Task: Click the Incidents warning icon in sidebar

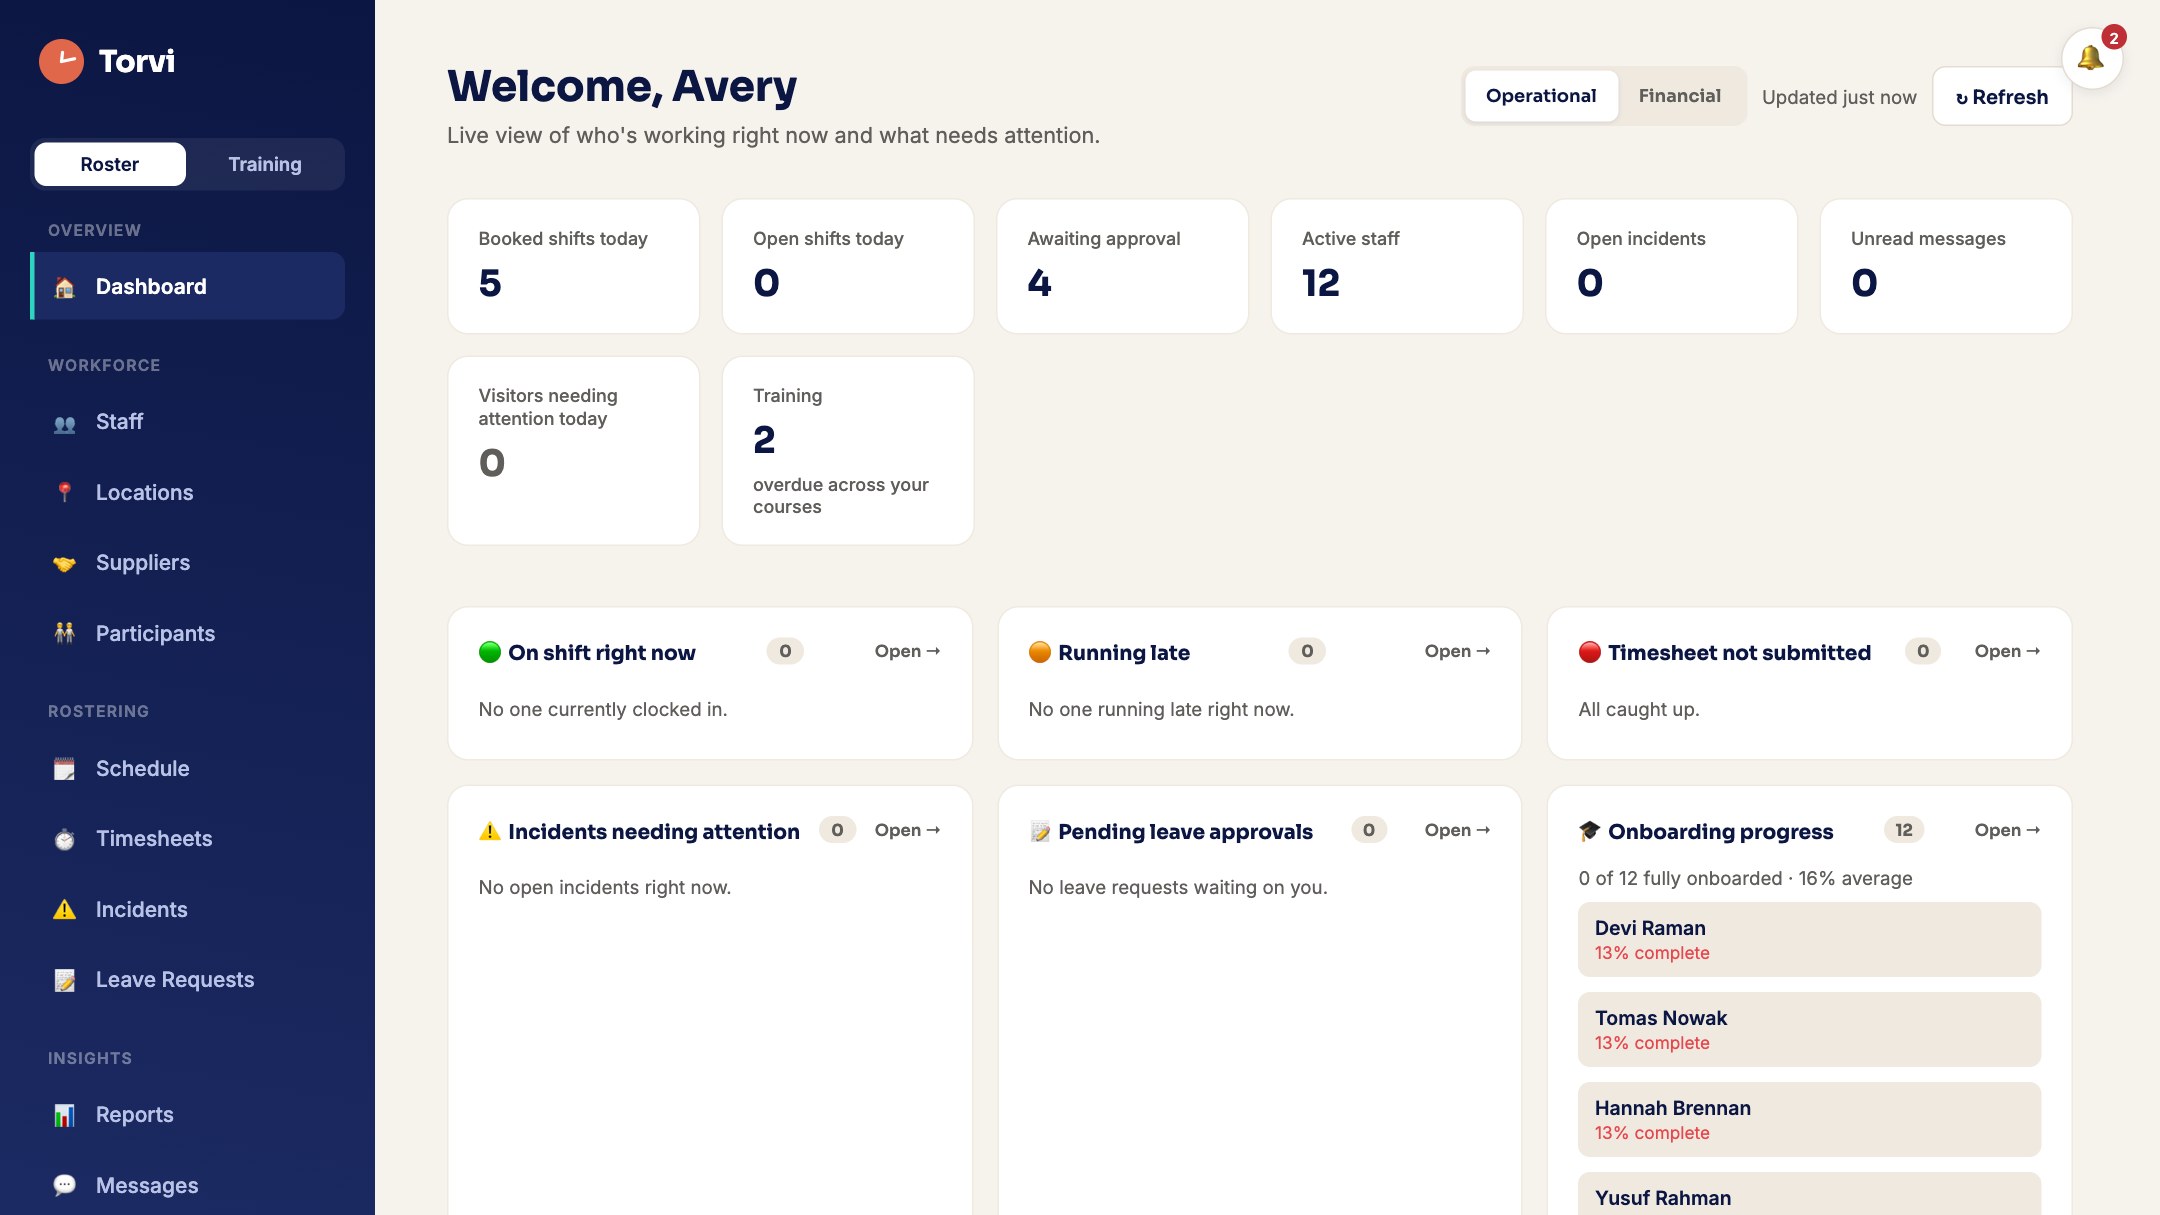Action: (x=65, y=910)
